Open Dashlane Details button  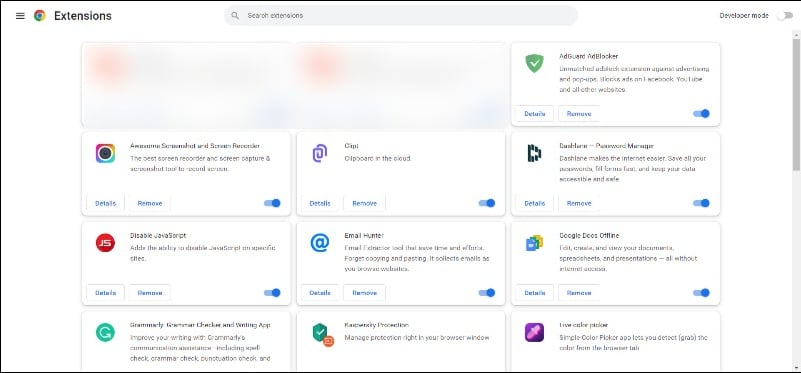(x=534, y=203)
